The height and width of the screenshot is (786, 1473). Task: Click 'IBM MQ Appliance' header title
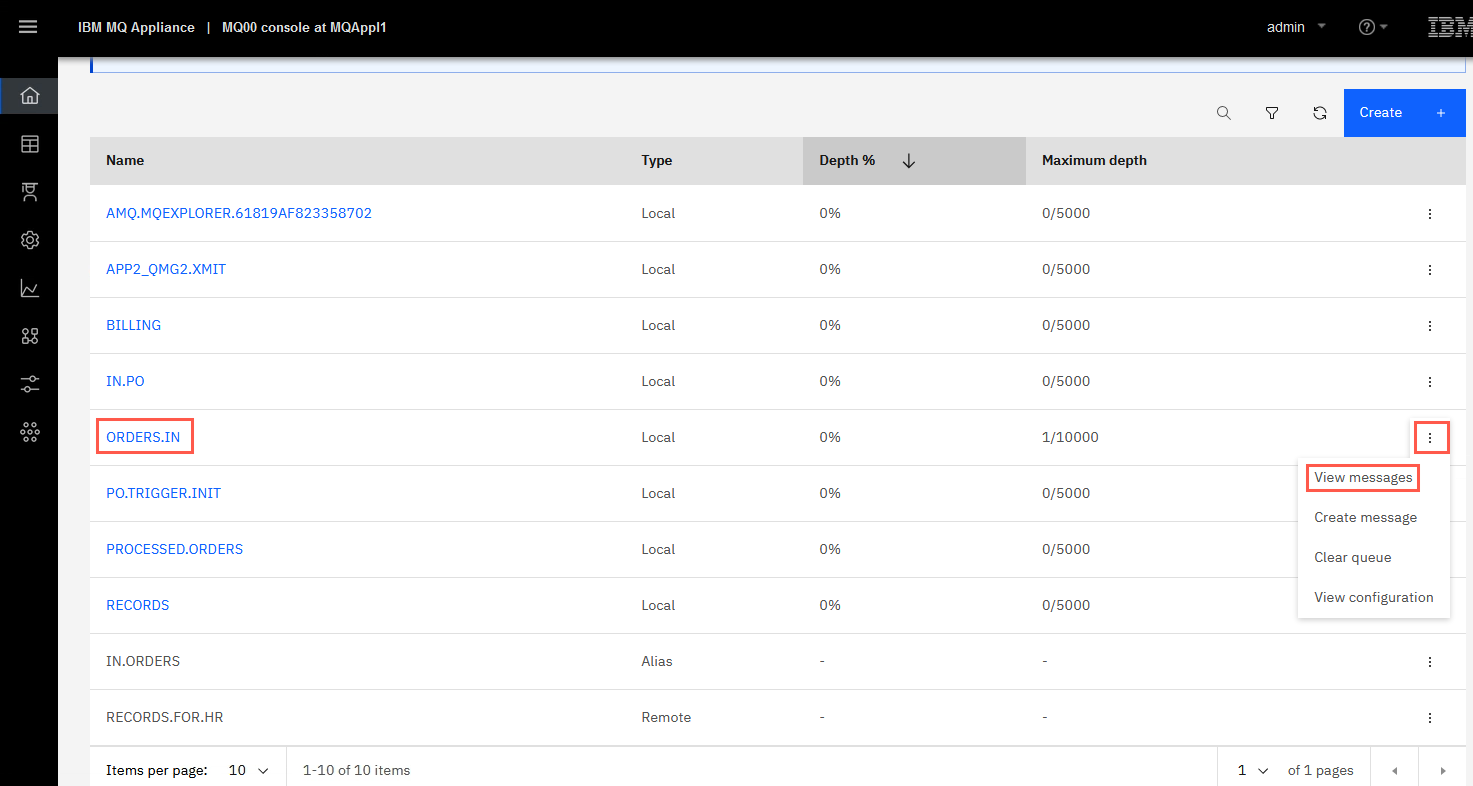click(136, 27)
